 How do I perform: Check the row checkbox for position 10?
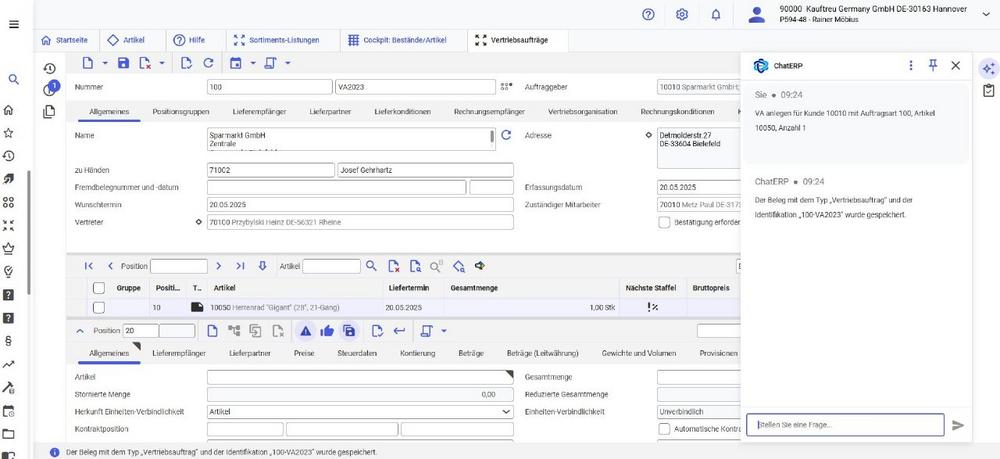[x=98, y=307]
